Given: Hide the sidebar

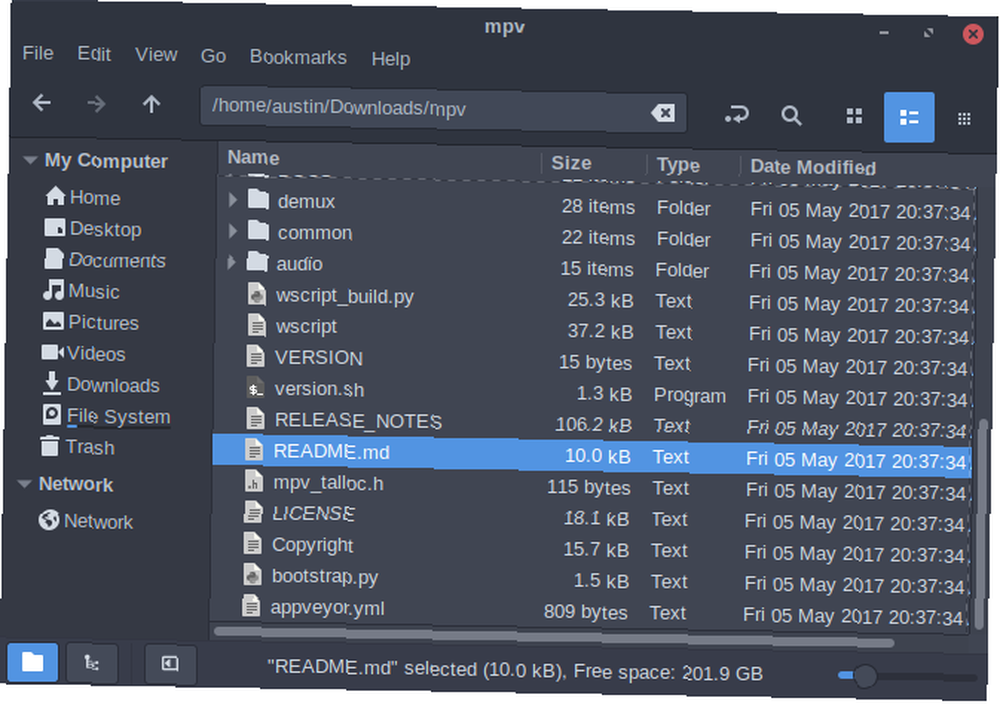Looking at the screenshot, I should tap(170, 664).
